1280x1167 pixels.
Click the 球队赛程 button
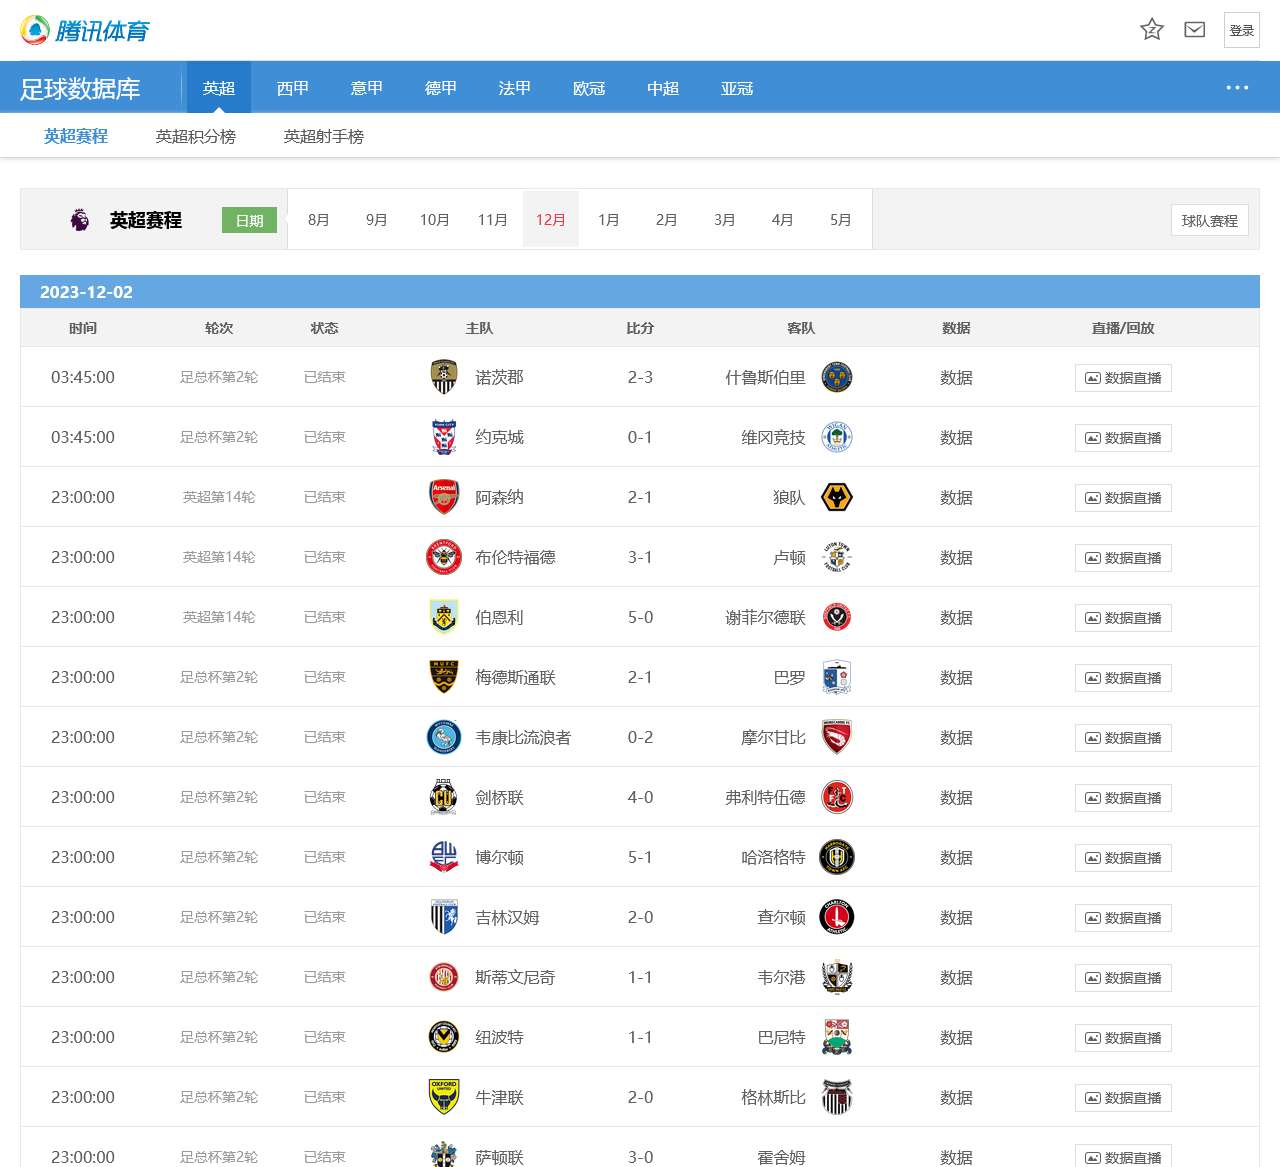click(x=1210, y=220)
